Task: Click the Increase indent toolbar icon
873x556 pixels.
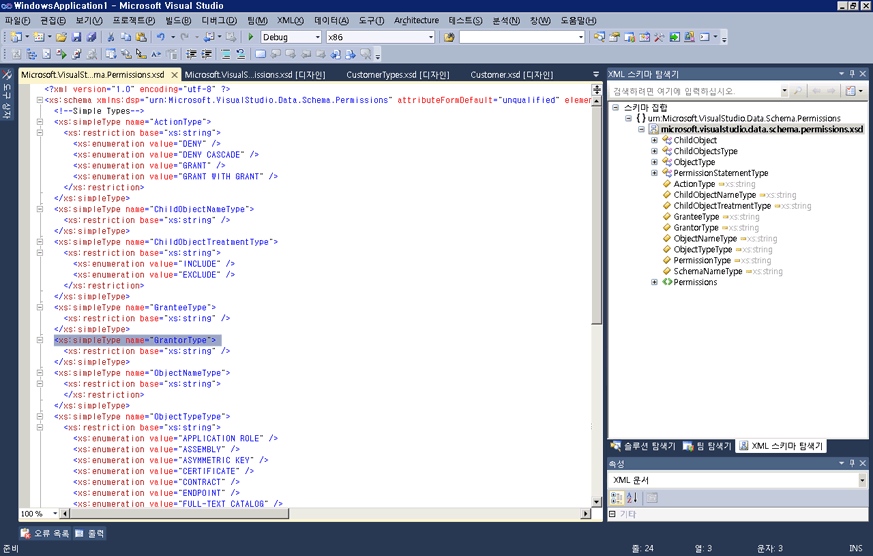Action: 207,54
